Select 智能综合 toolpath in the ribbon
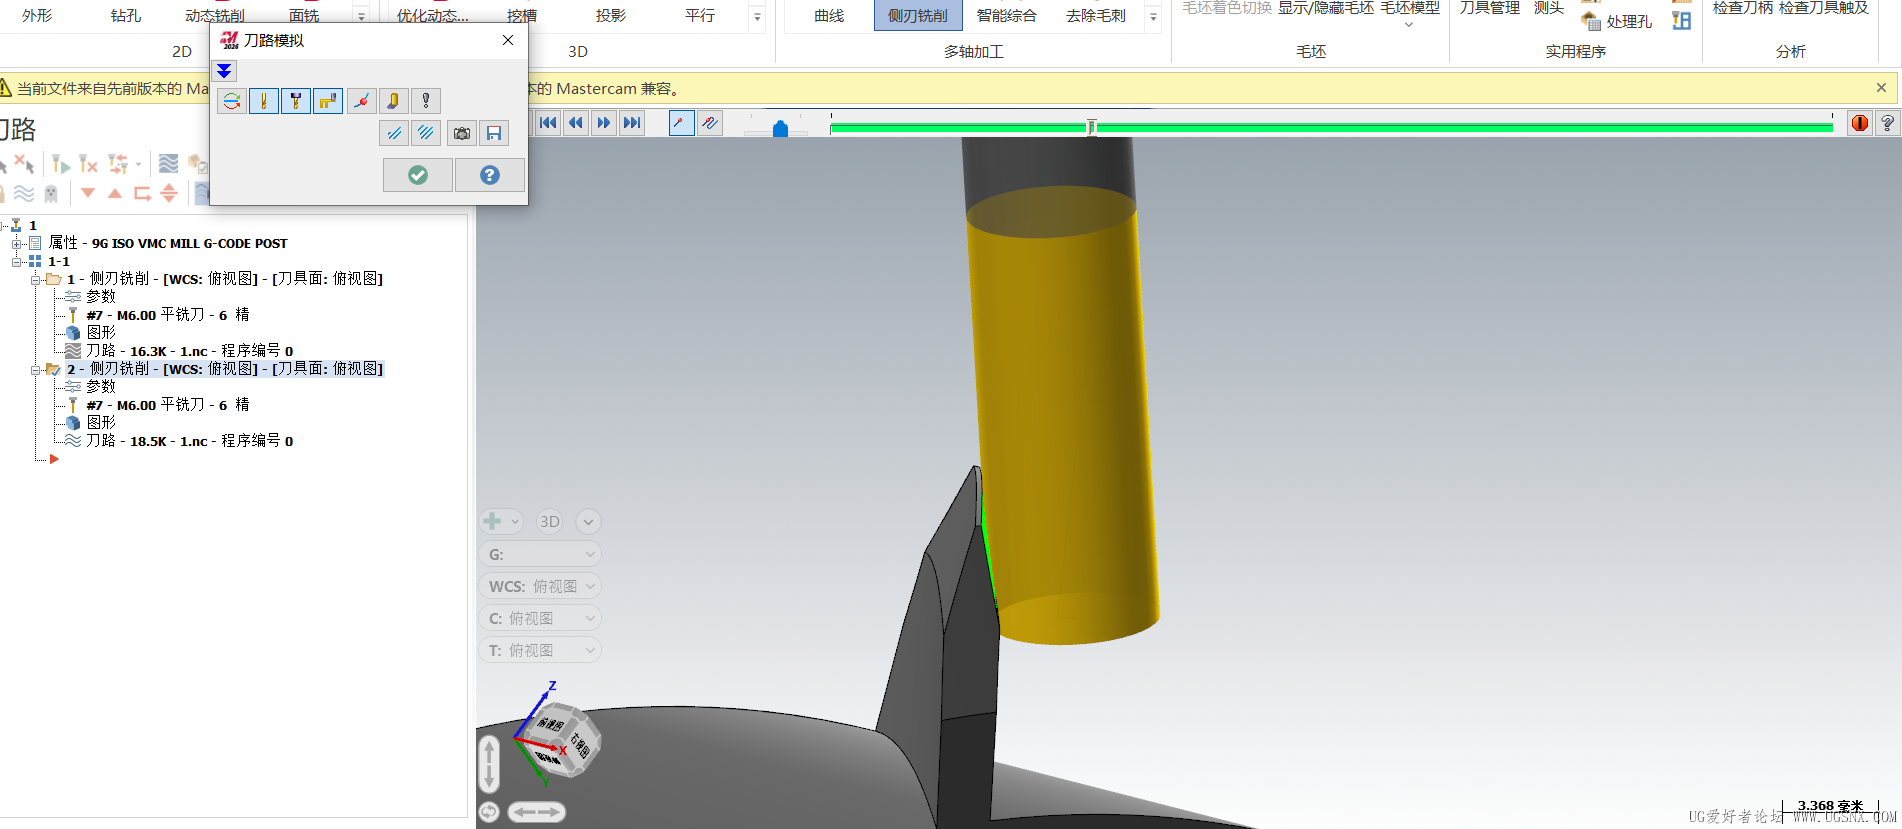 [x=1006, y=16]
